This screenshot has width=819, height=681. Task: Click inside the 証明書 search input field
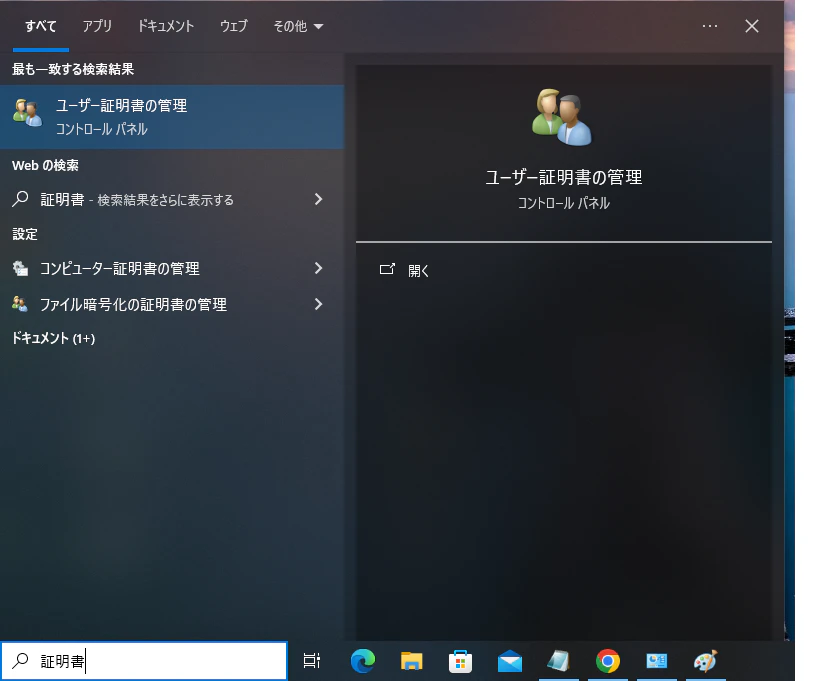pos(145,660)
